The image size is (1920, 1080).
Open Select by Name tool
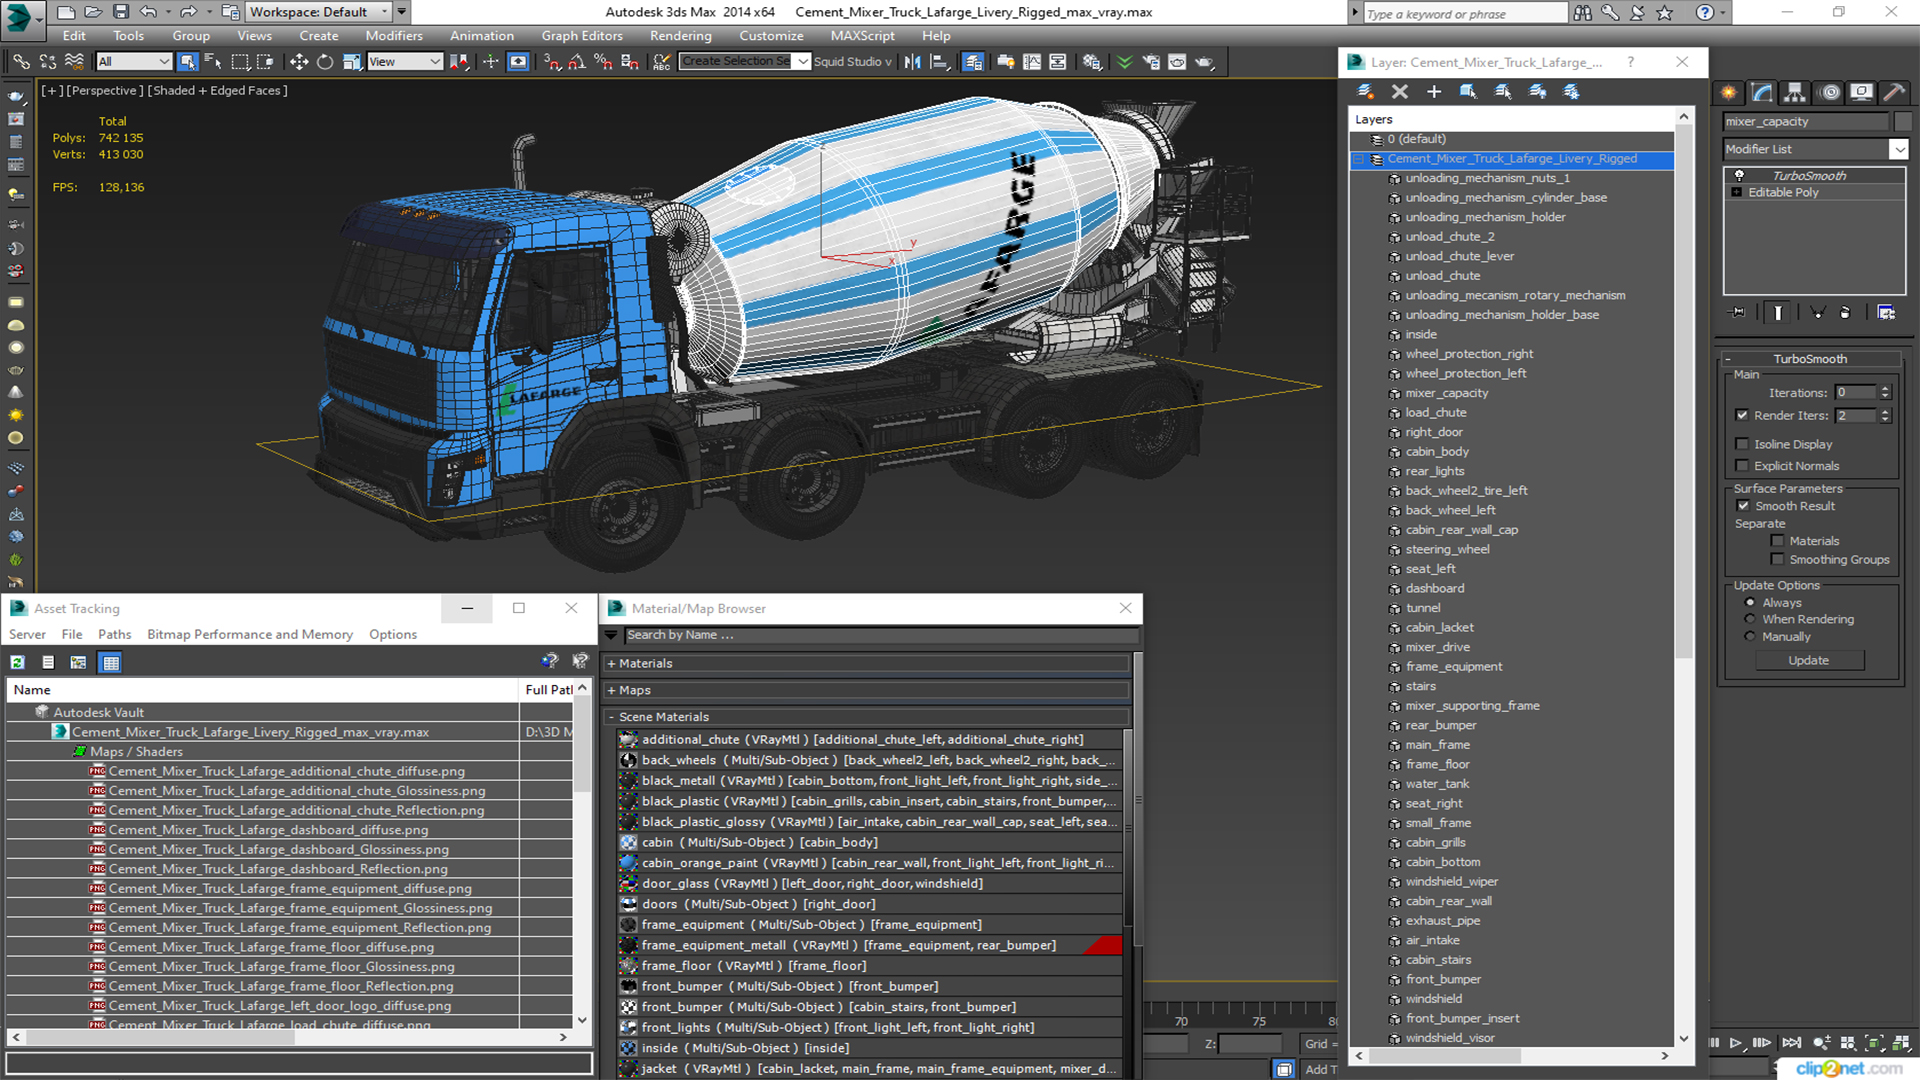[x=213, y=62]
